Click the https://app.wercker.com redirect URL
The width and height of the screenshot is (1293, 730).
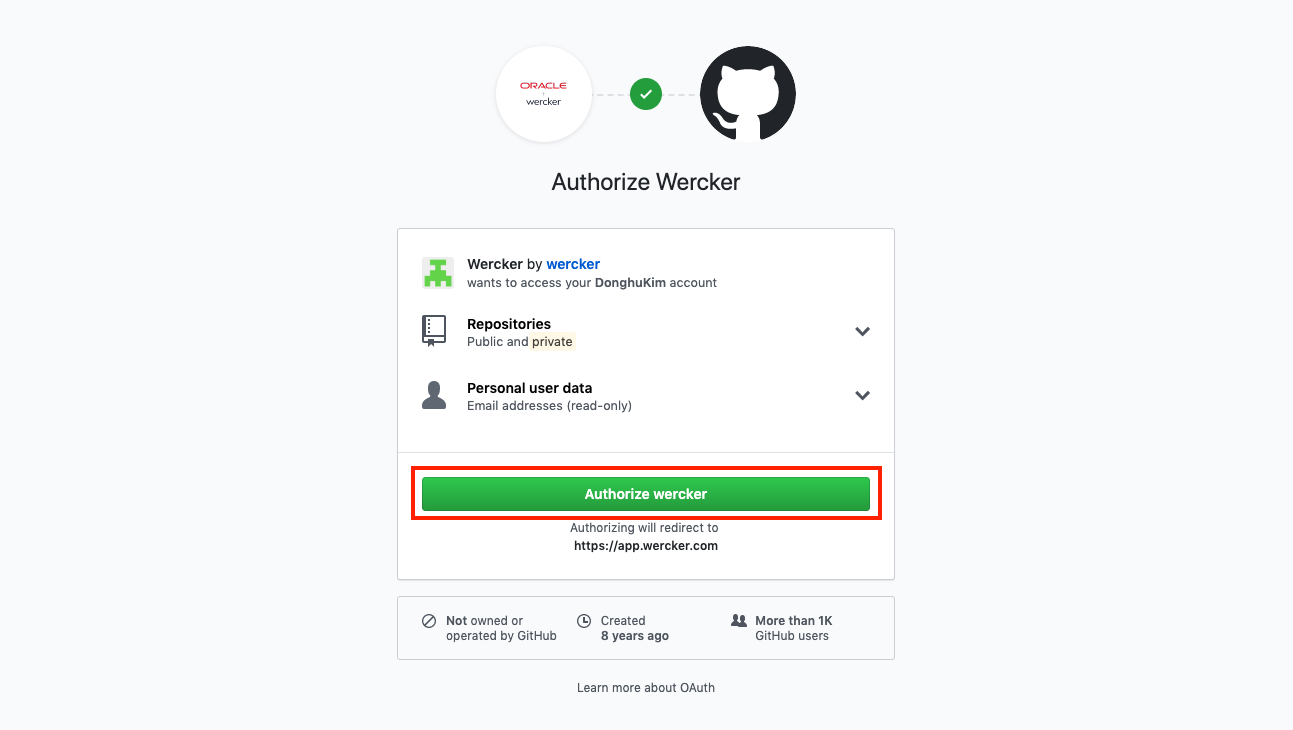[646, 546]
